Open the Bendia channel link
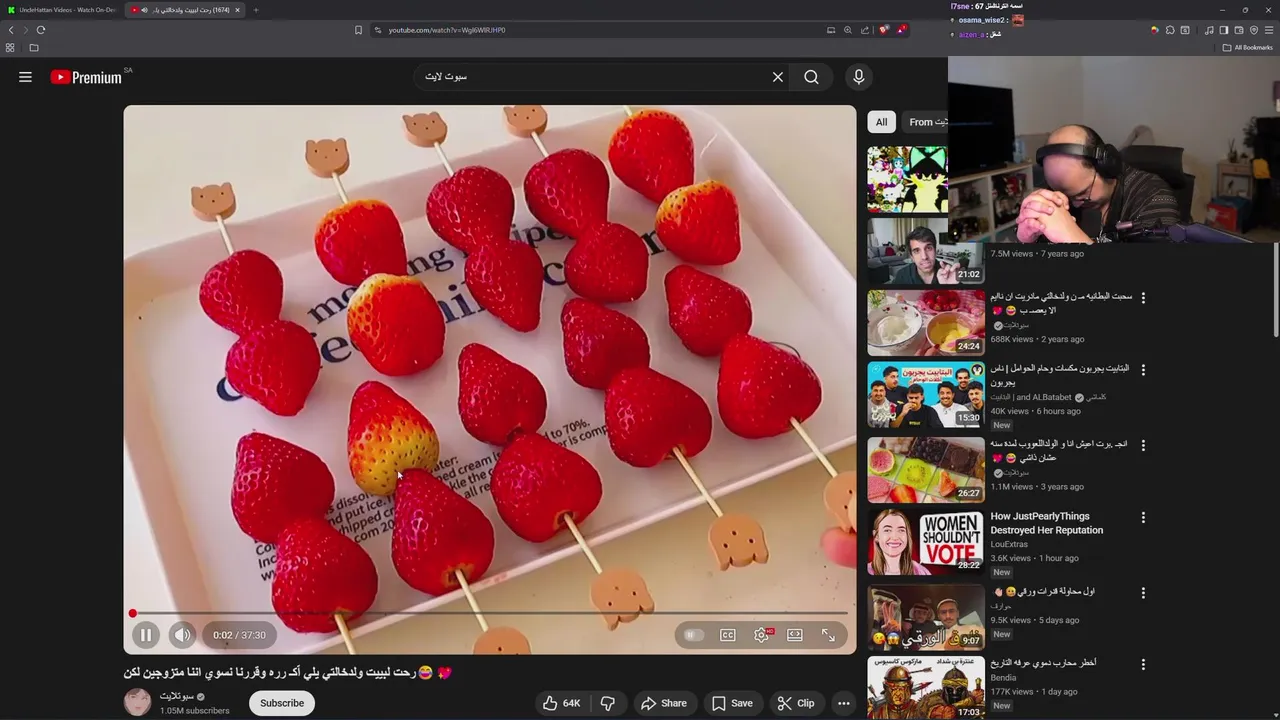This screenshot has width=1280, height=720. 1003,678
